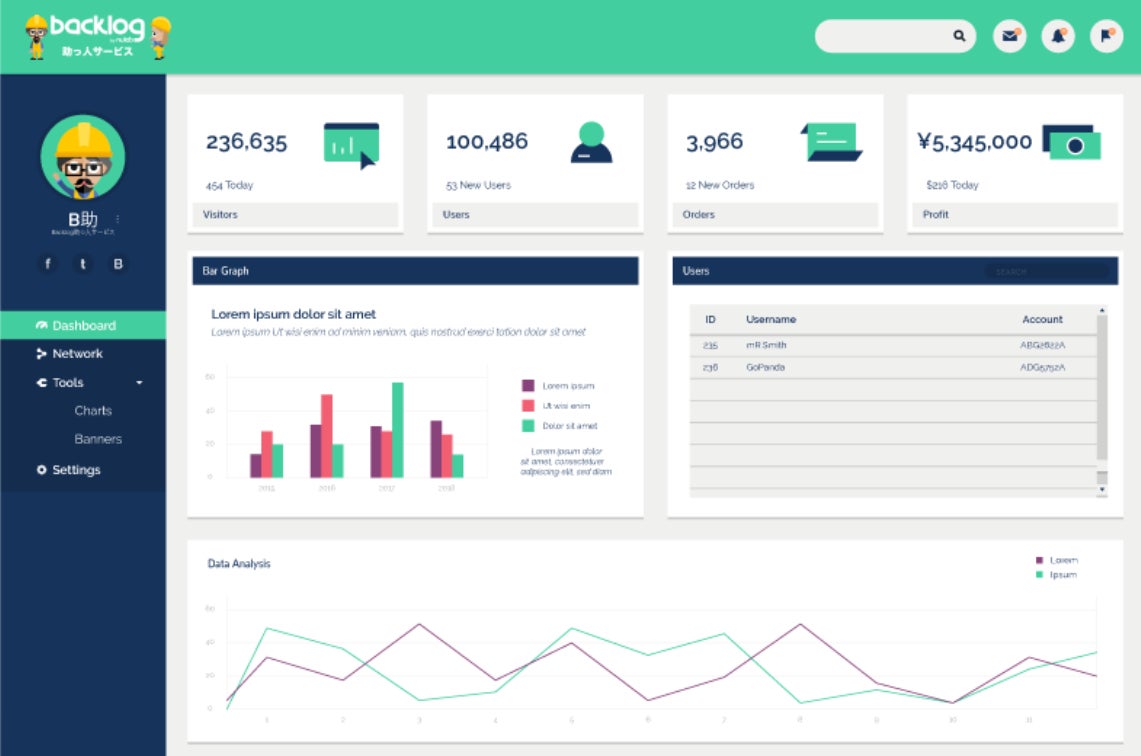Click the 454 Today visitors text

tap(229, 186)
